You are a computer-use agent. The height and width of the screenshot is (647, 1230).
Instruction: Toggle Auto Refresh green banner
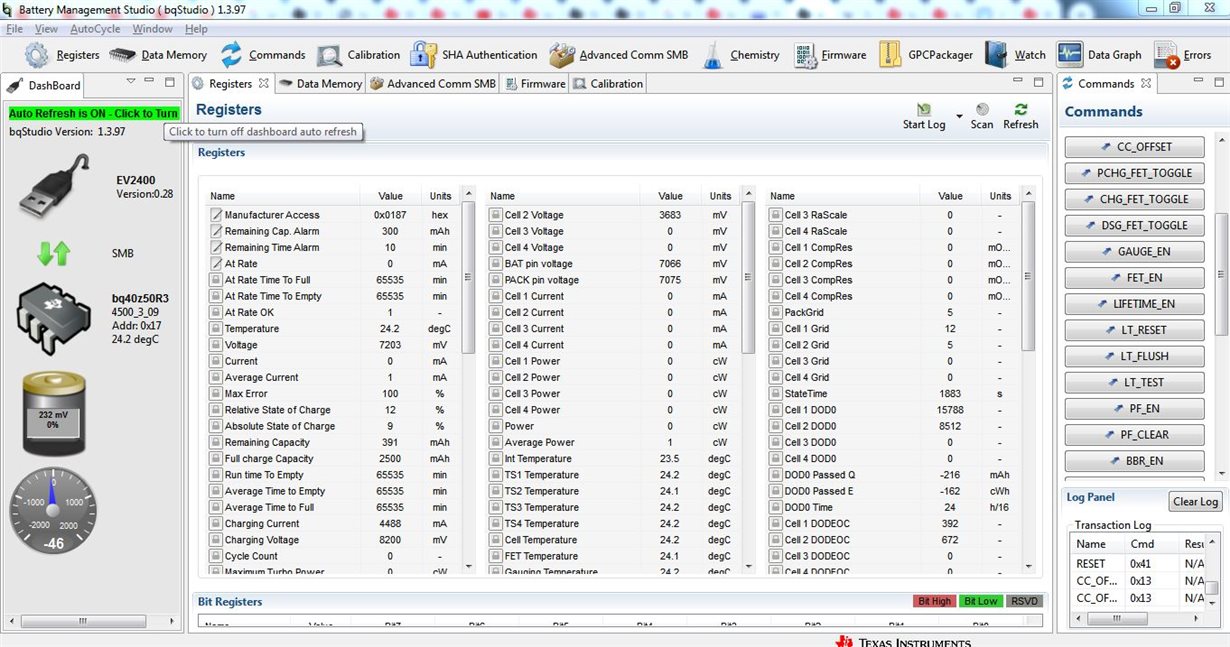tap(94, 113)
